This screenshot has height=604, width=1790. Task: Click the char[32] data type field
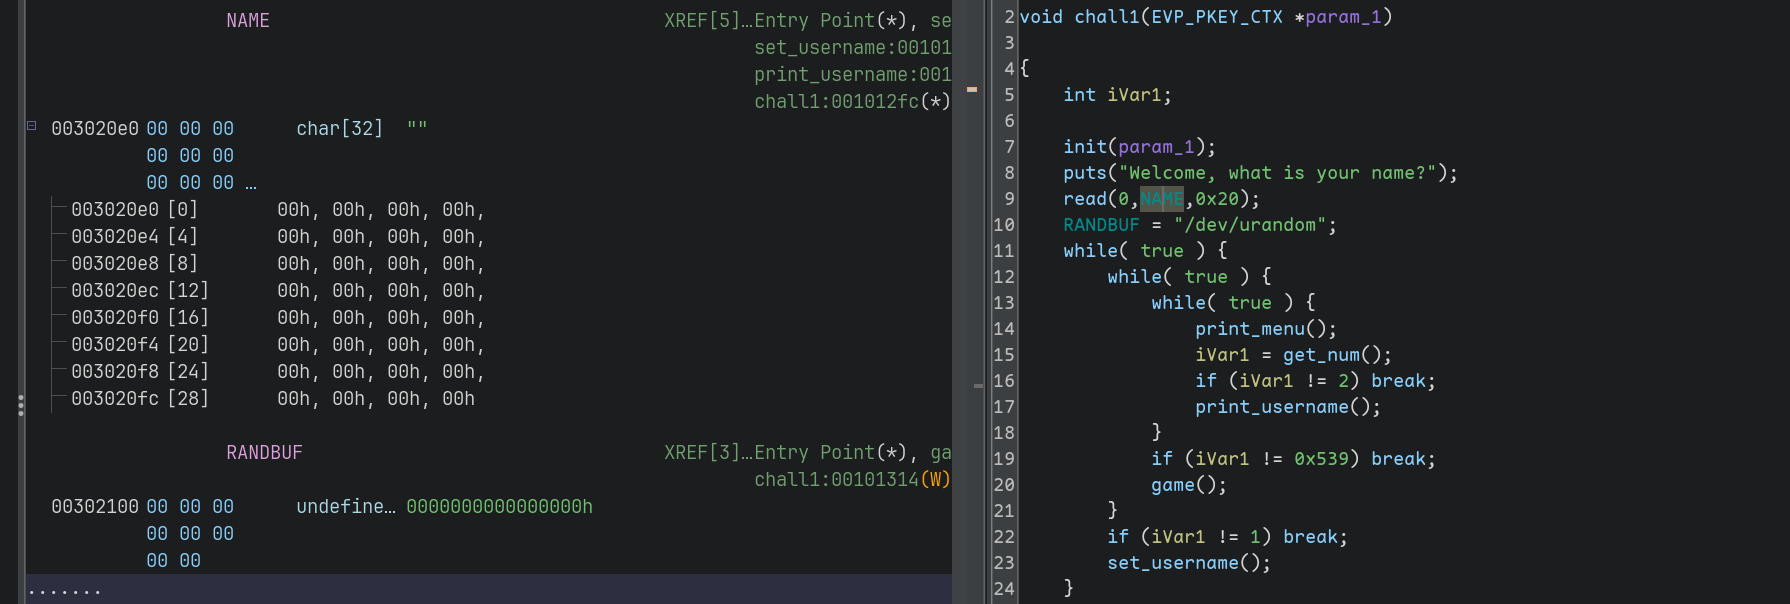point(339,129)
